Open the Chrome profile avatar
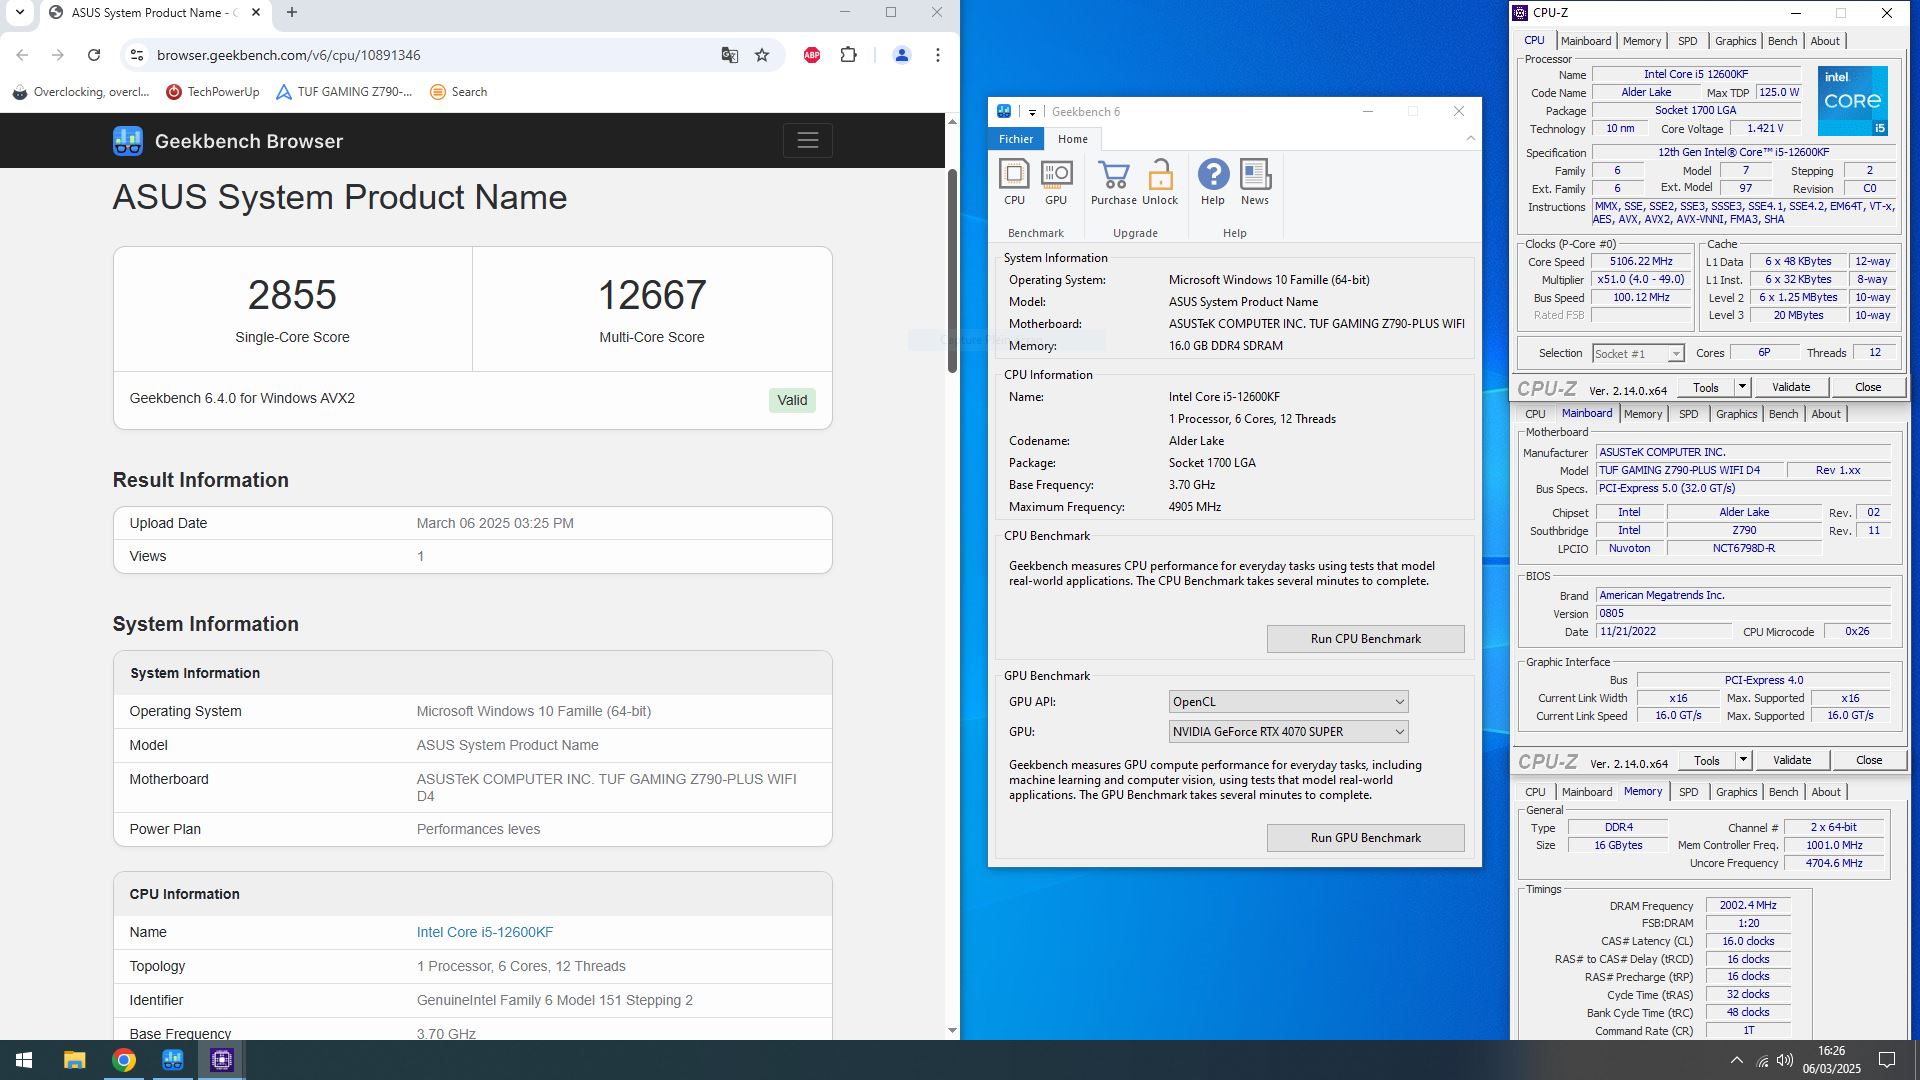 click(x=901, y=55)
